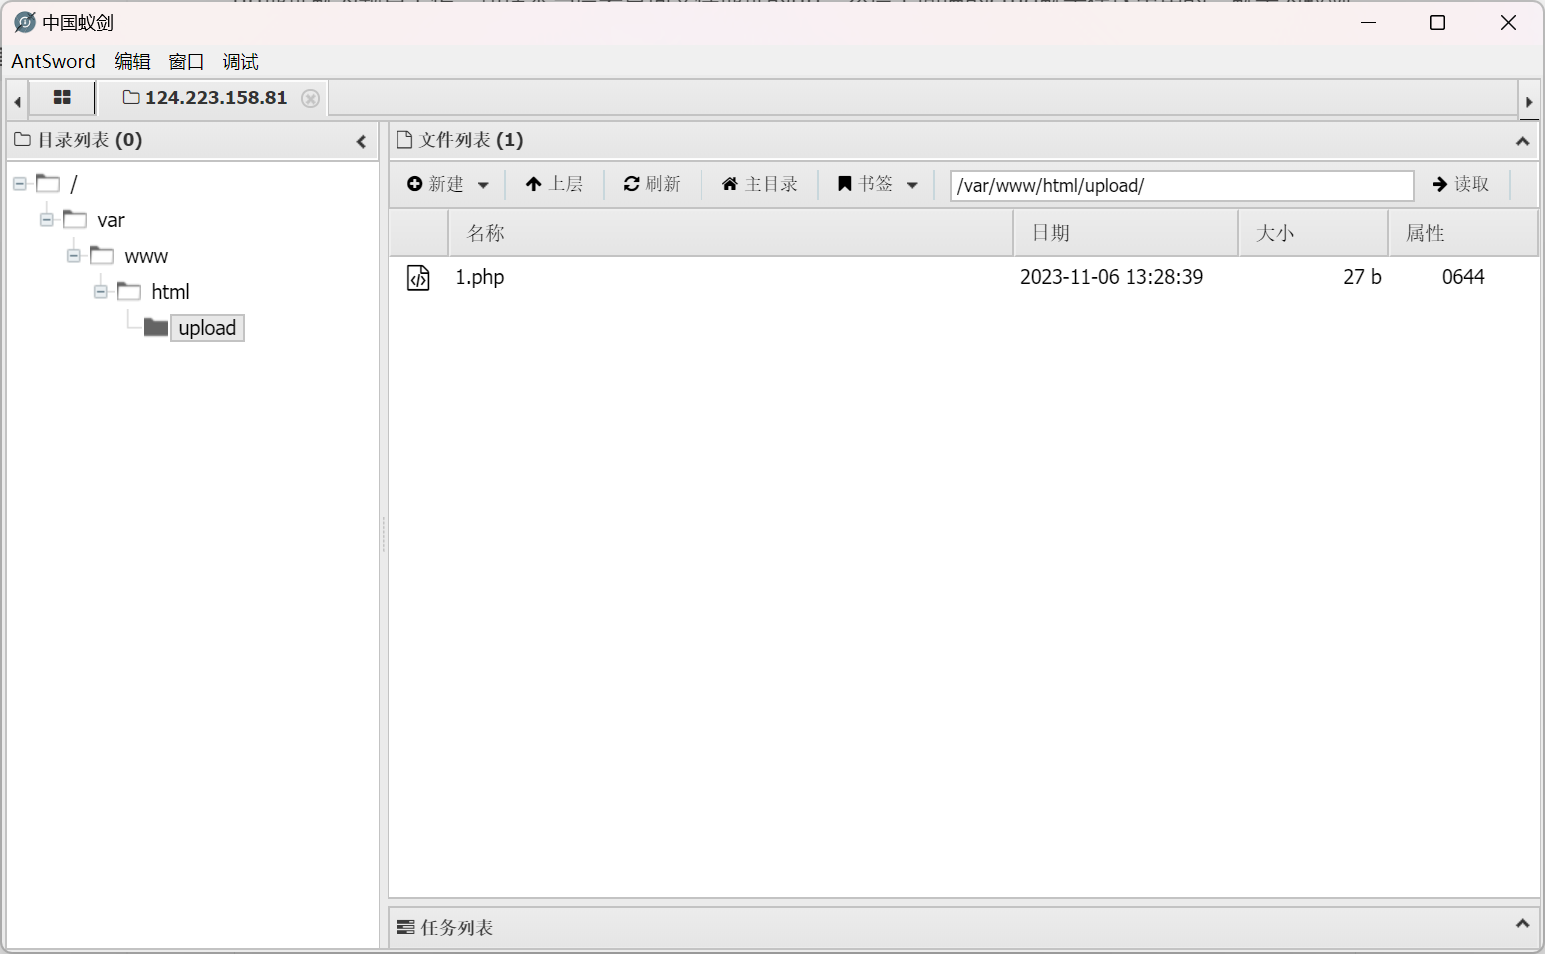
Task: Minimize the 中国蚁剑 window
Action: pyautogui.click(x=1369, y=22)
